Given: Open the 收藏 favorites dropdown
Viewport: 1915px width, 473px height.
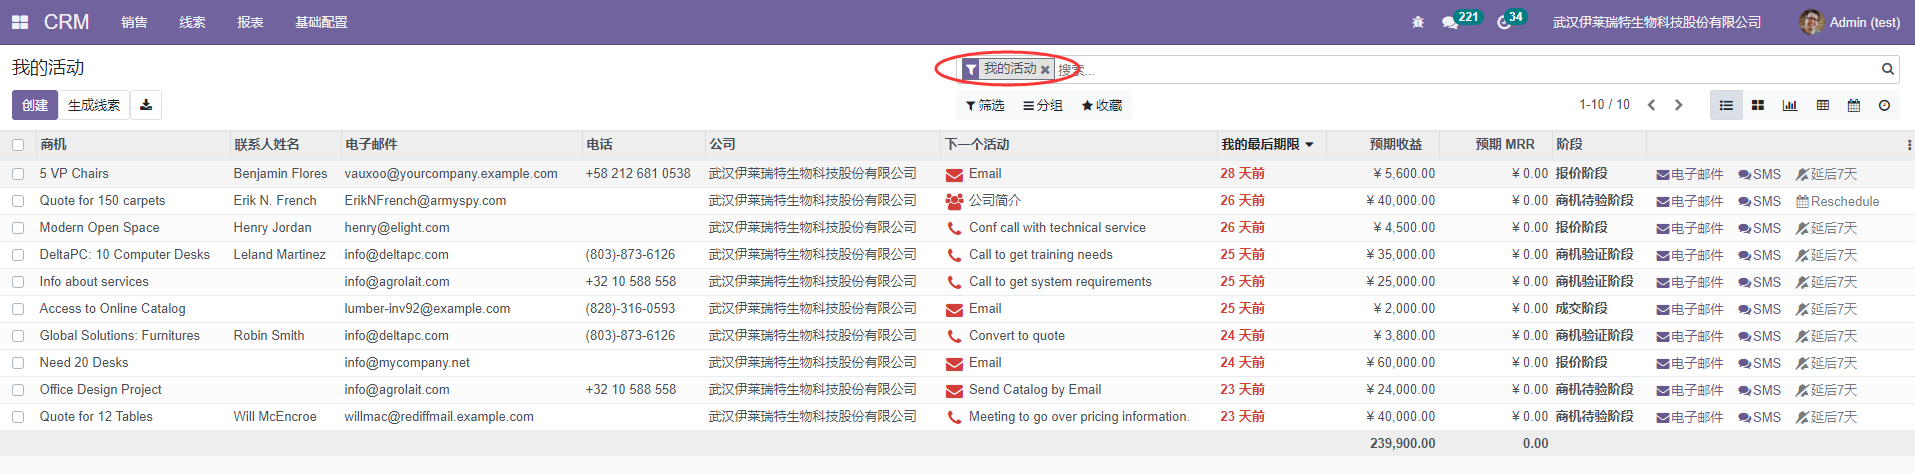Looking at the screenshot, I should coord(1102,105).
